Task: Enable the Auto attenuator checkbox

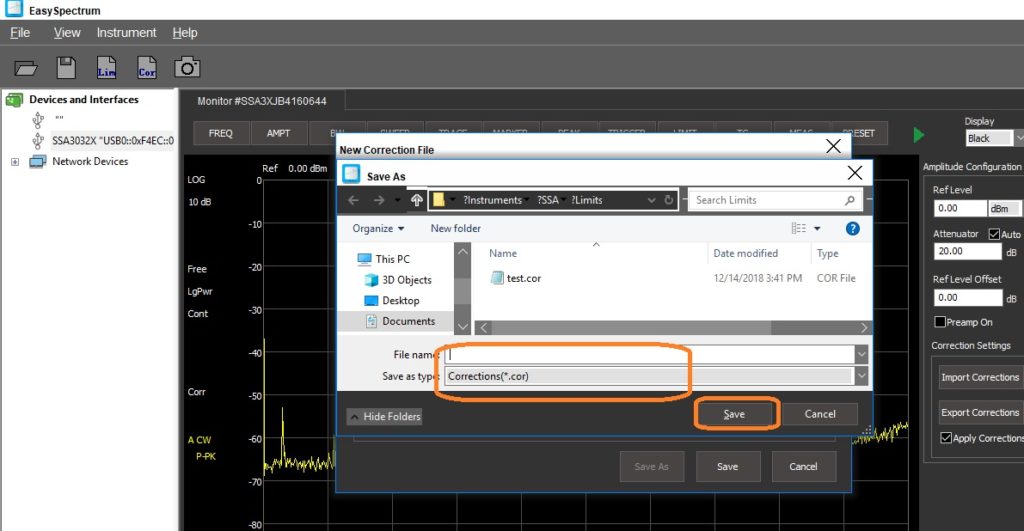Action: coord(994,234)
